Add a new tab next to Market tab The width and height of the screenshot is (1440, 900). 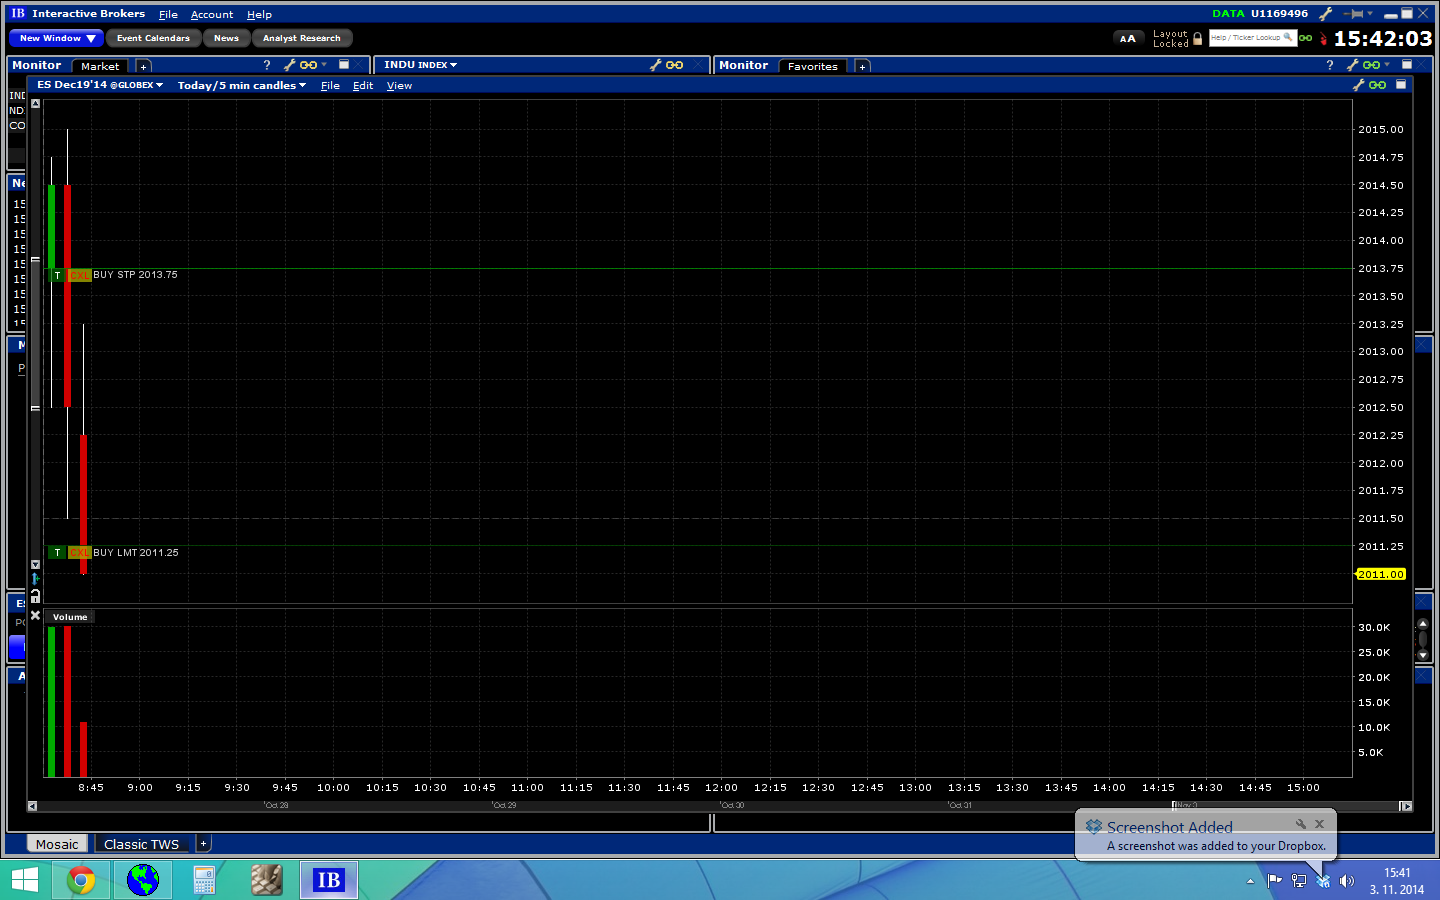click(x=143, y=66)
